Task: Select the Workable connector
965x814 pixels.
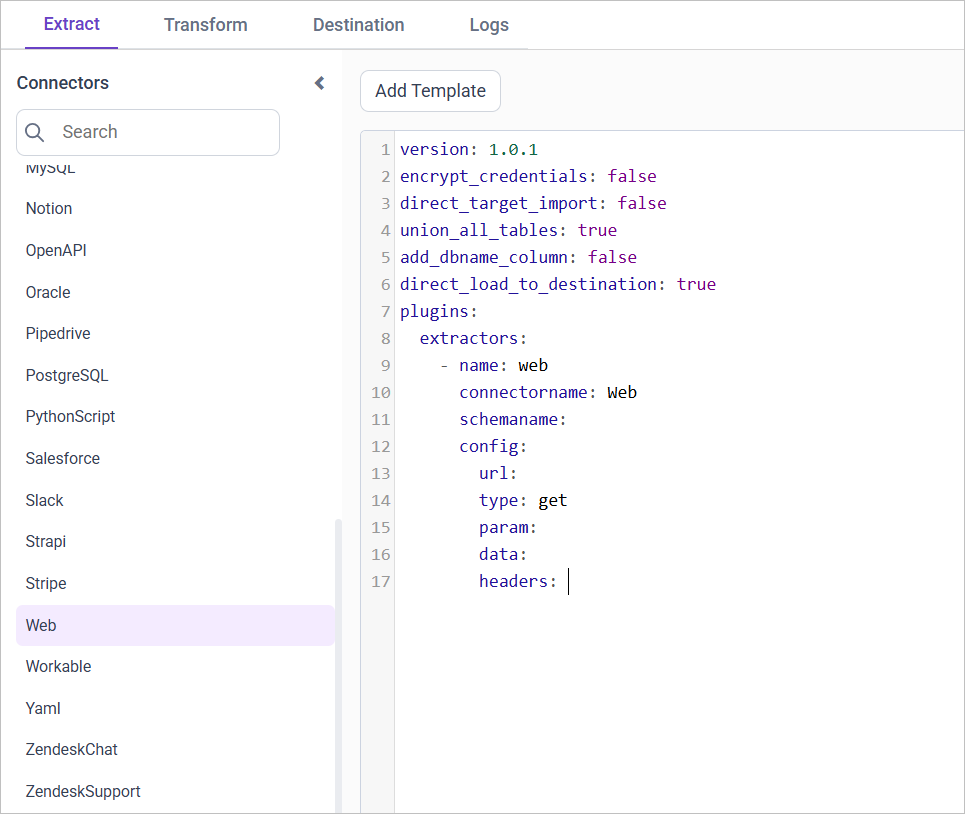Action: [58, 666]
